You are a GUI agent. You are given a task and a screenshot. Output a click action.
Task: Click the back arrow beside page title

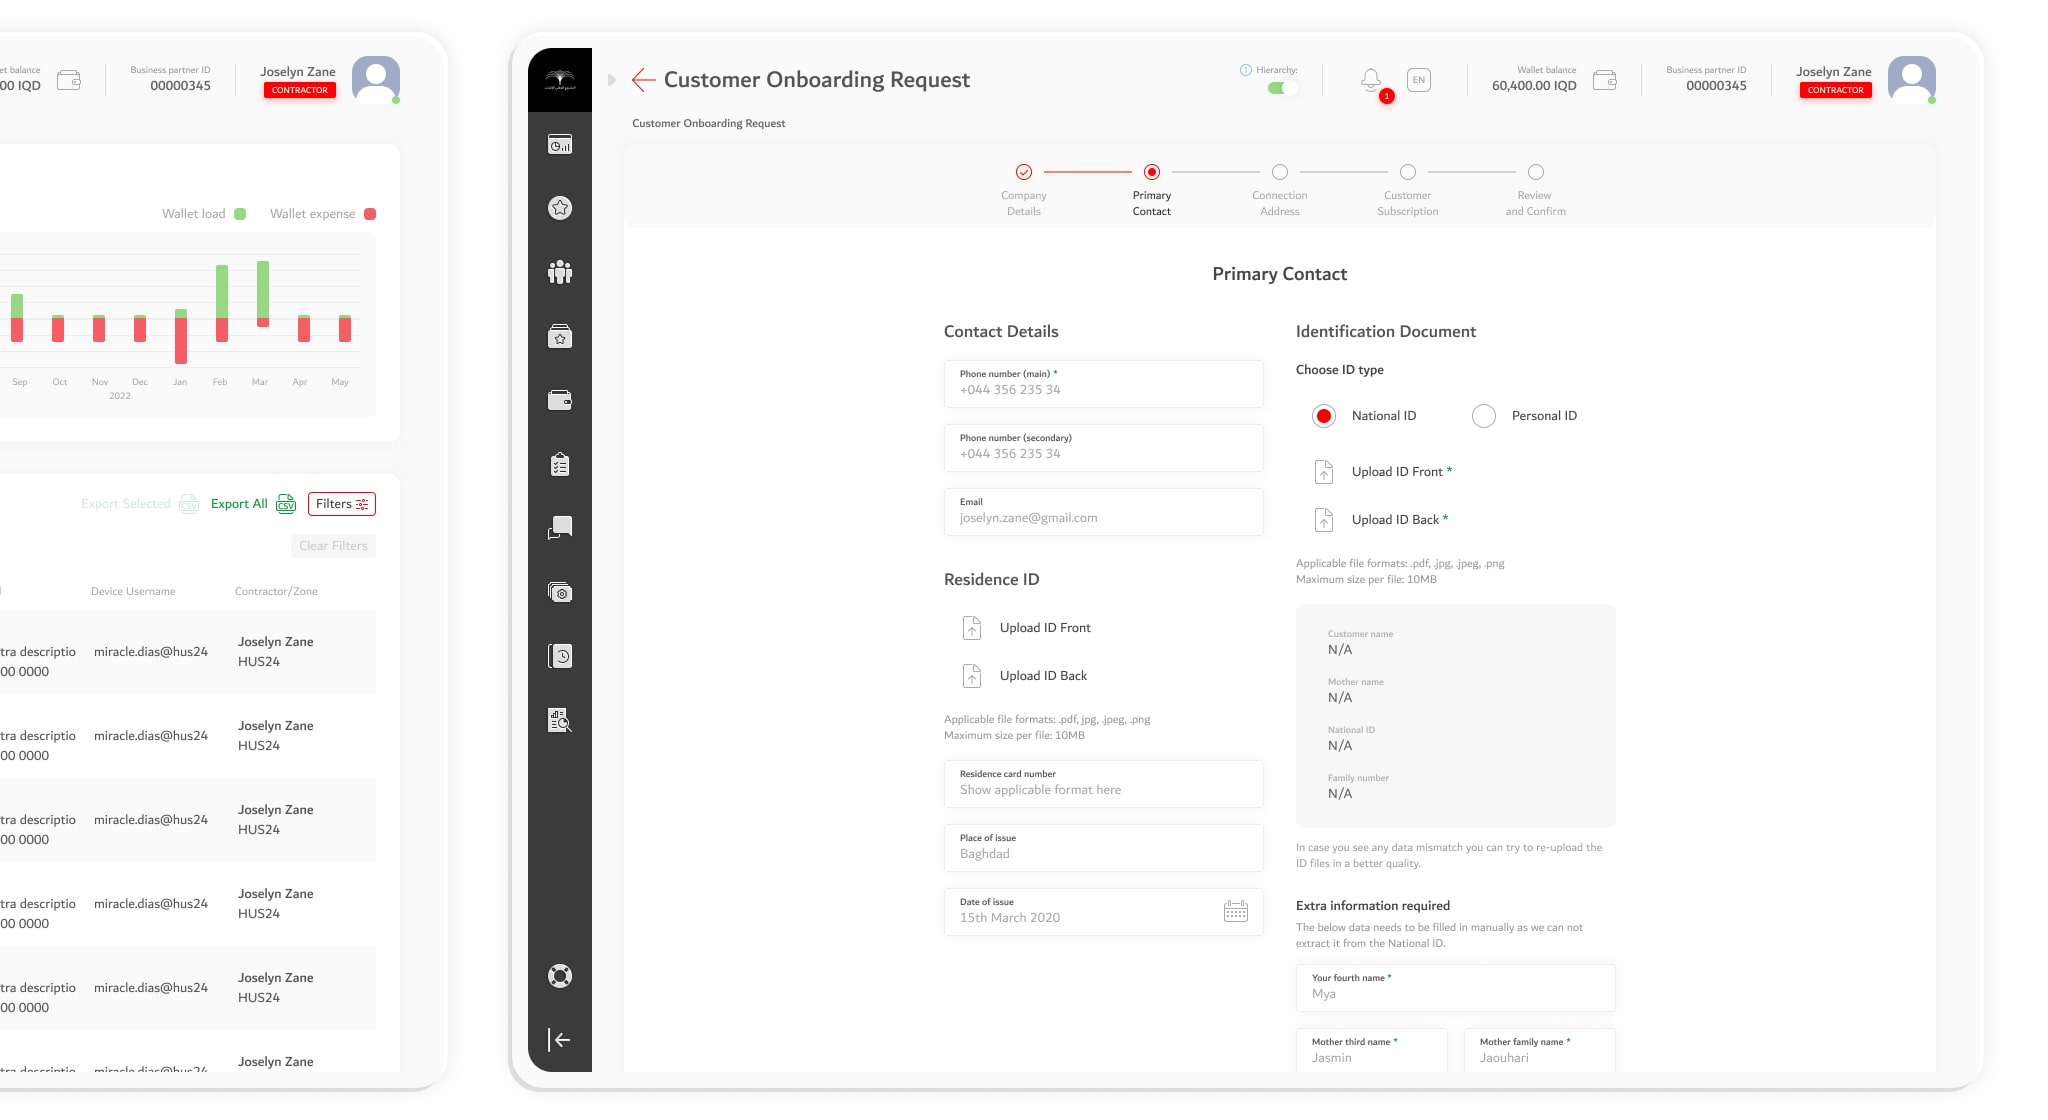[643, 80]
